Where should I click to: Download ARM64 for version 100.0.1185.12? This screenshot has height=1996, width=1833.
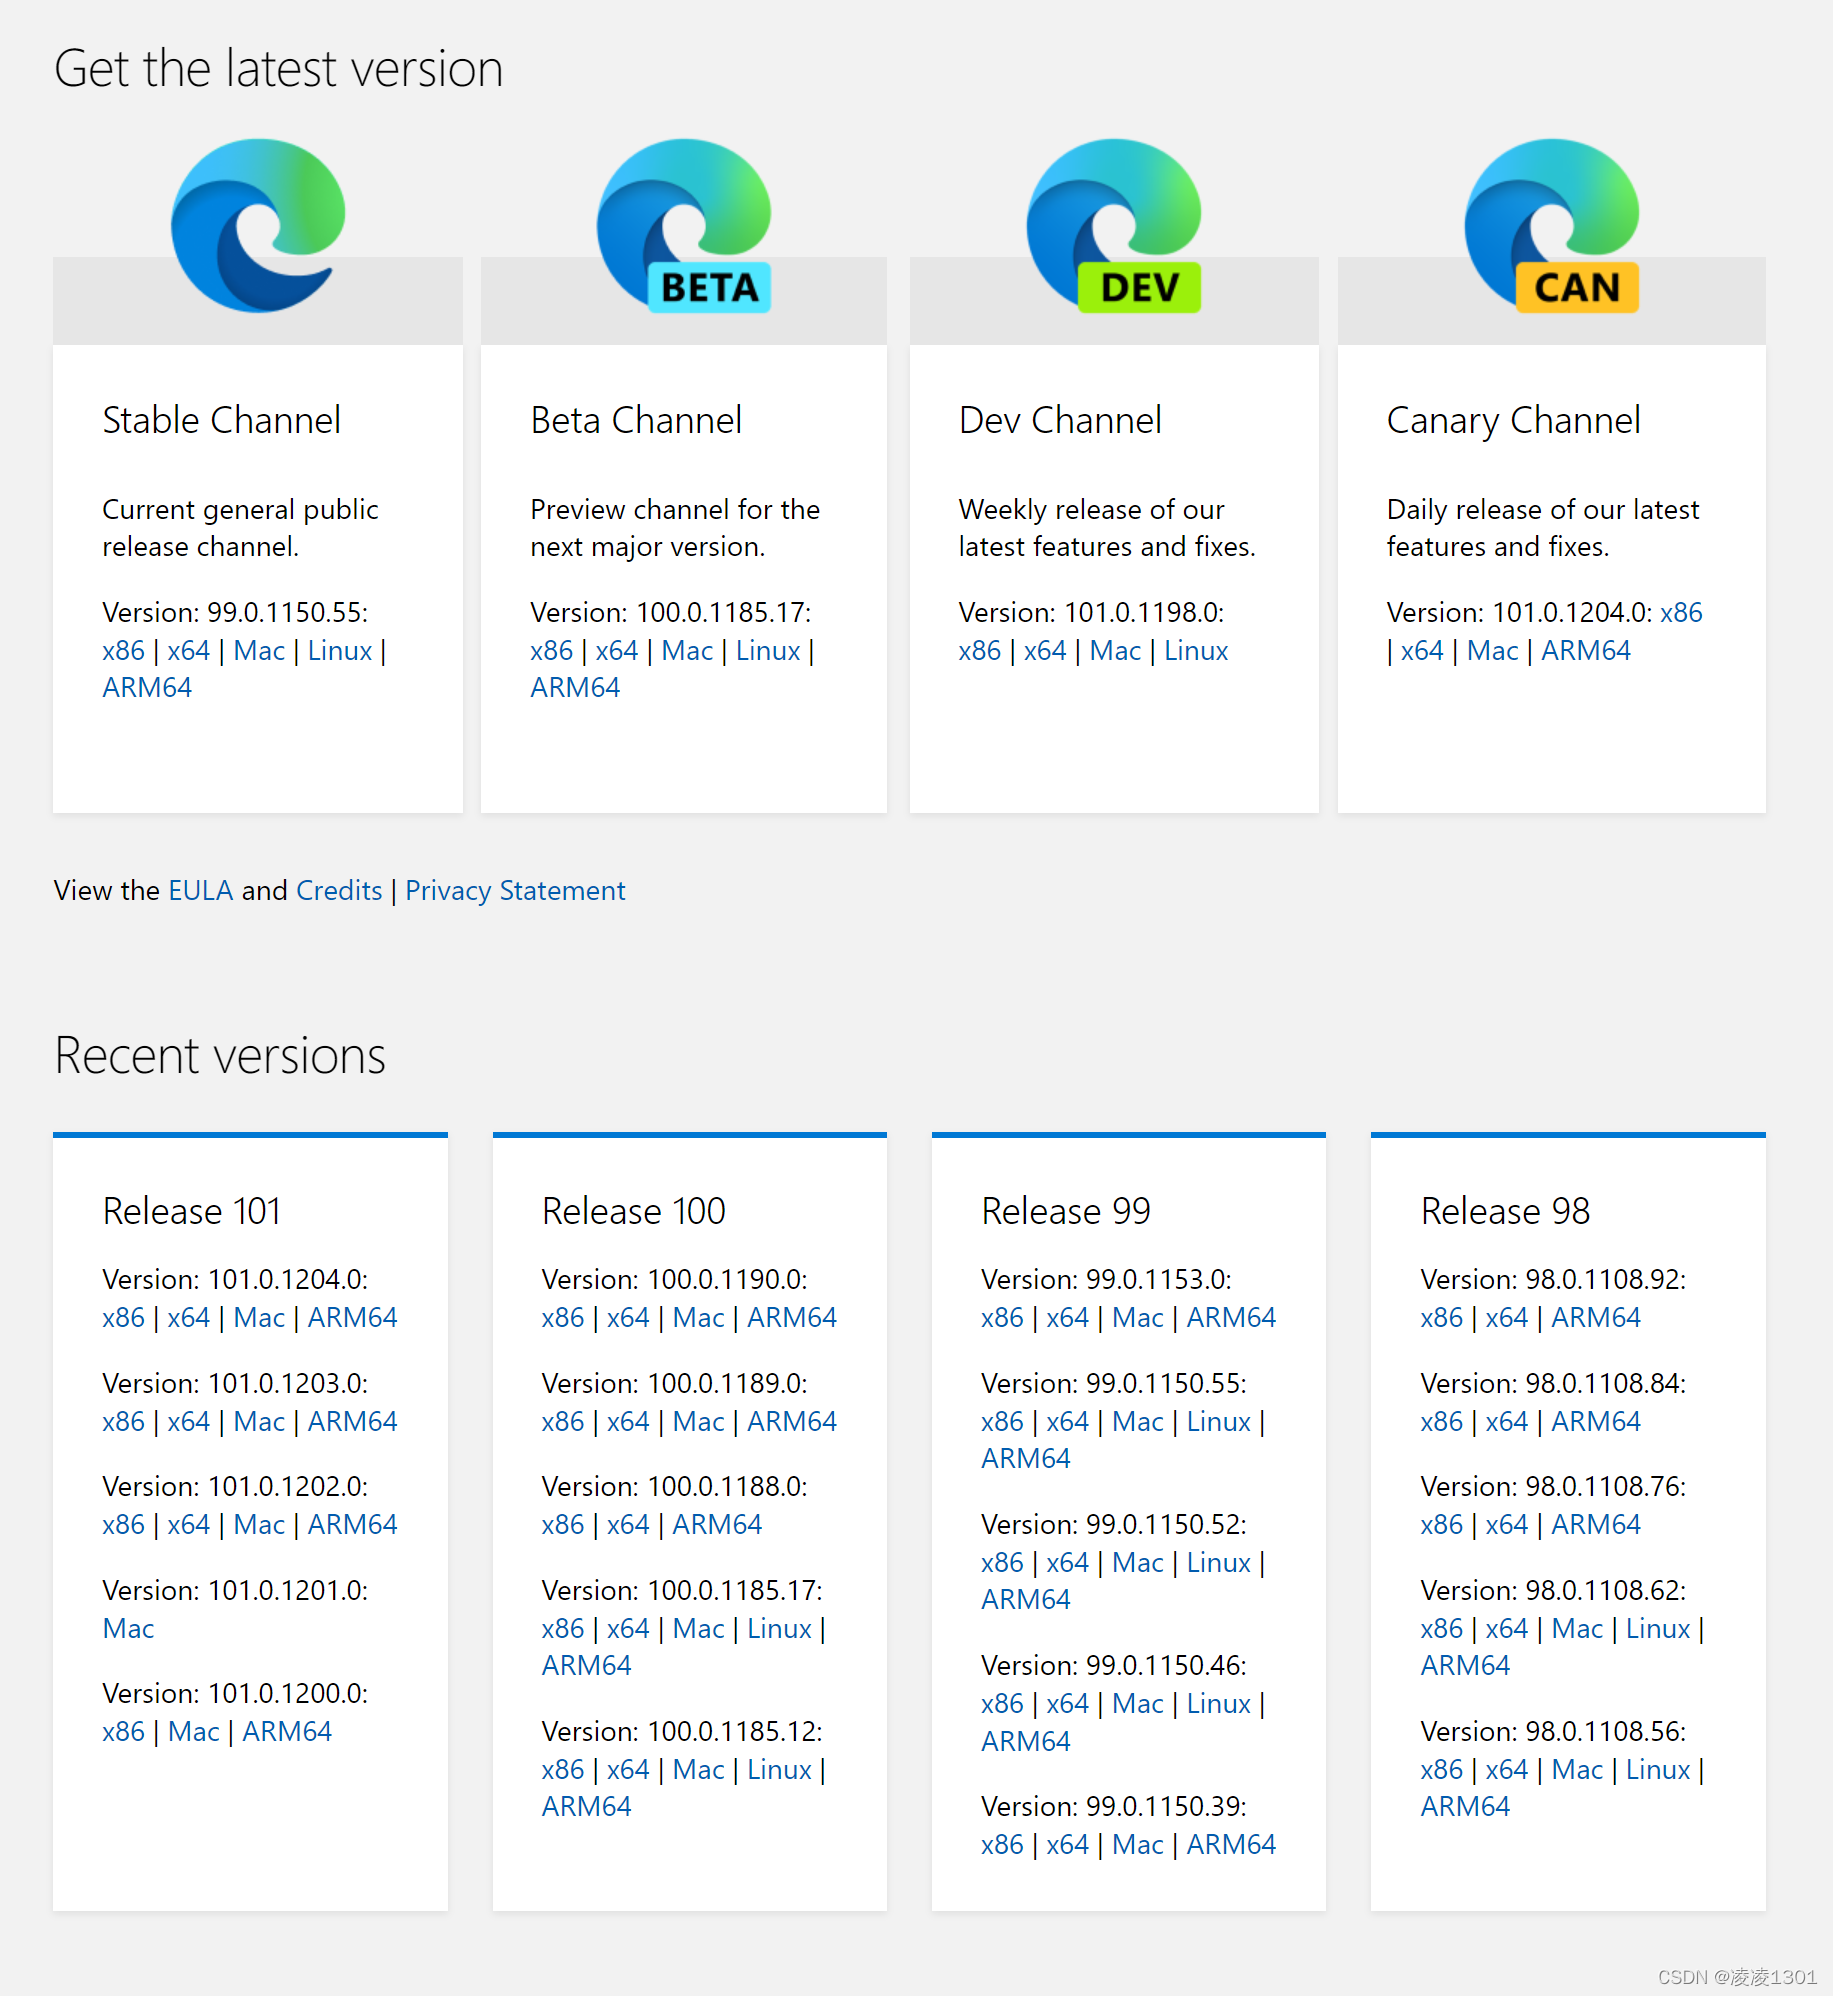coord(586,1806)
